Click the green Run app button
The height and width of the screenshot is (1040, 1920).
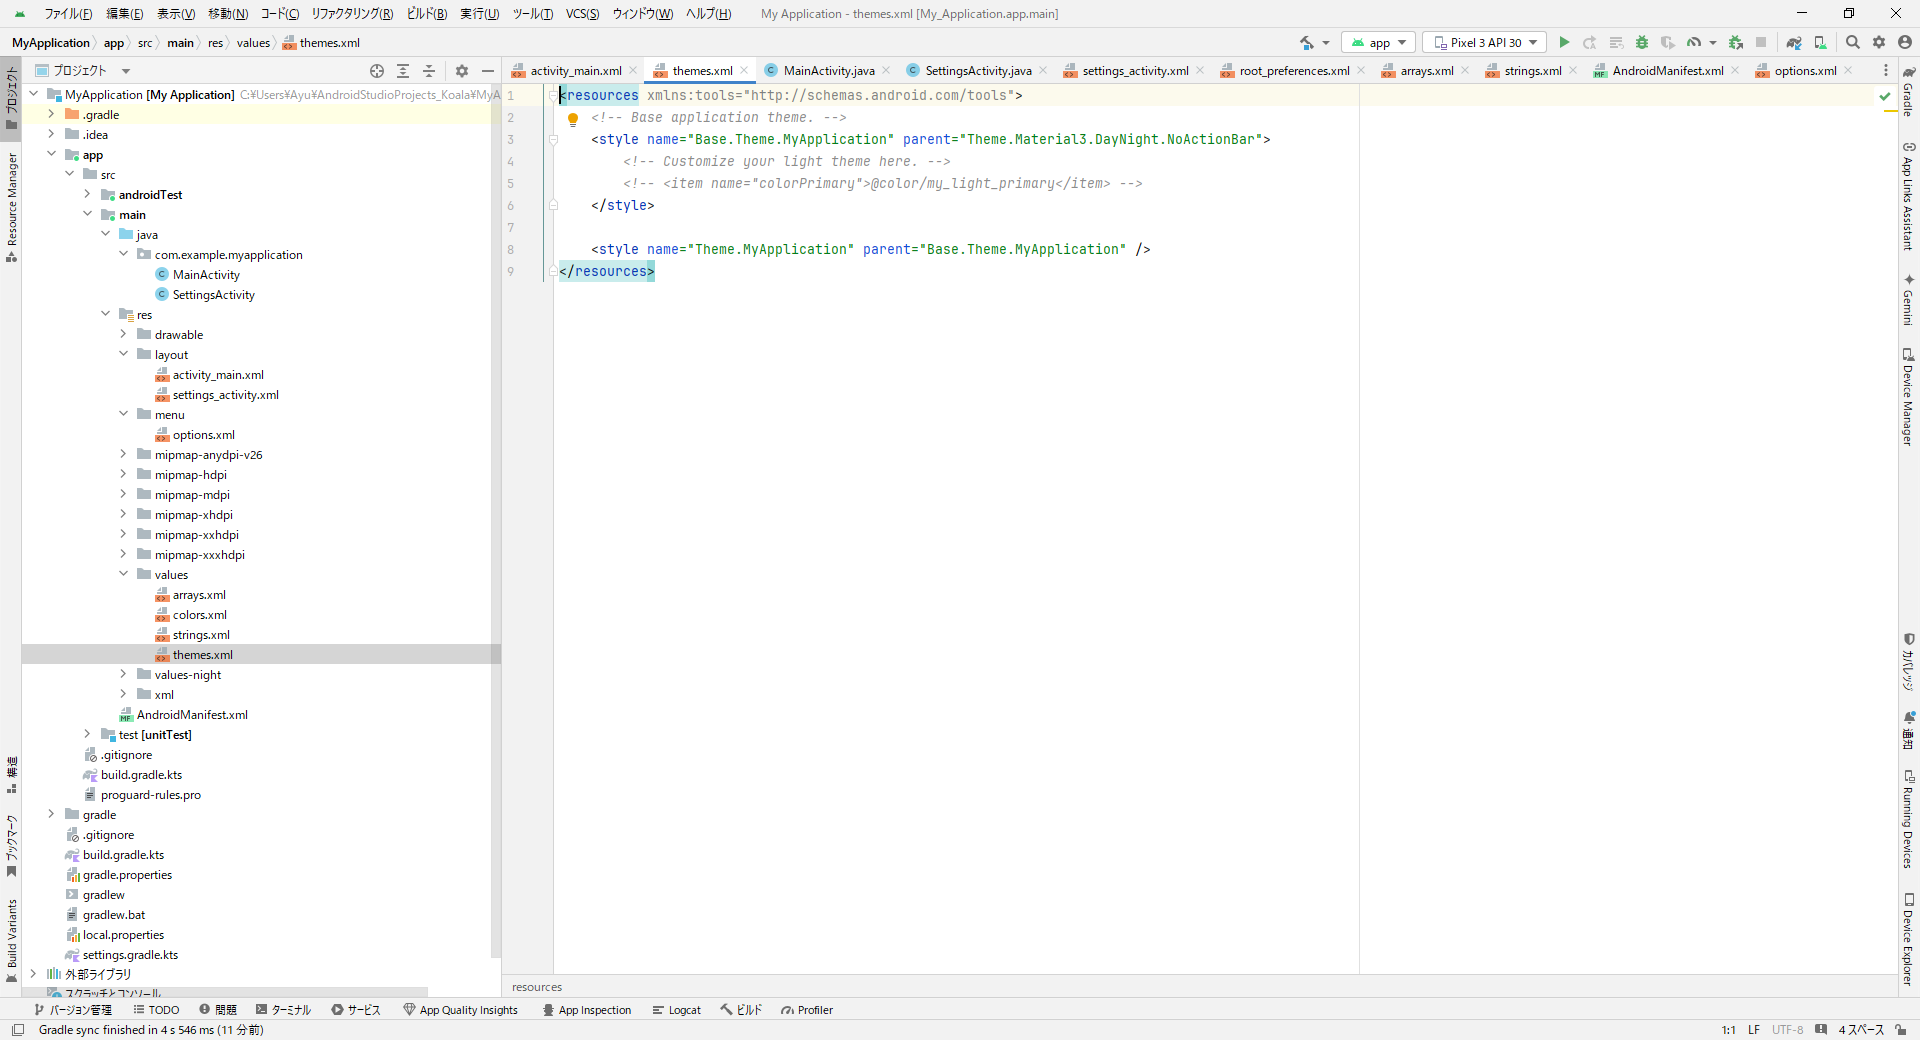pyautogui.click(x=1564, y=42)
